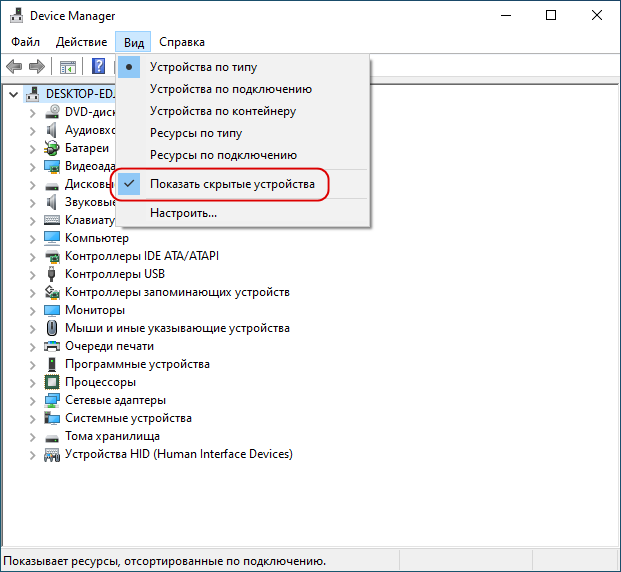621x572 pixels.
Task: Expand the Батареи category
Action: pyautogui.click(x=32, y=149)
